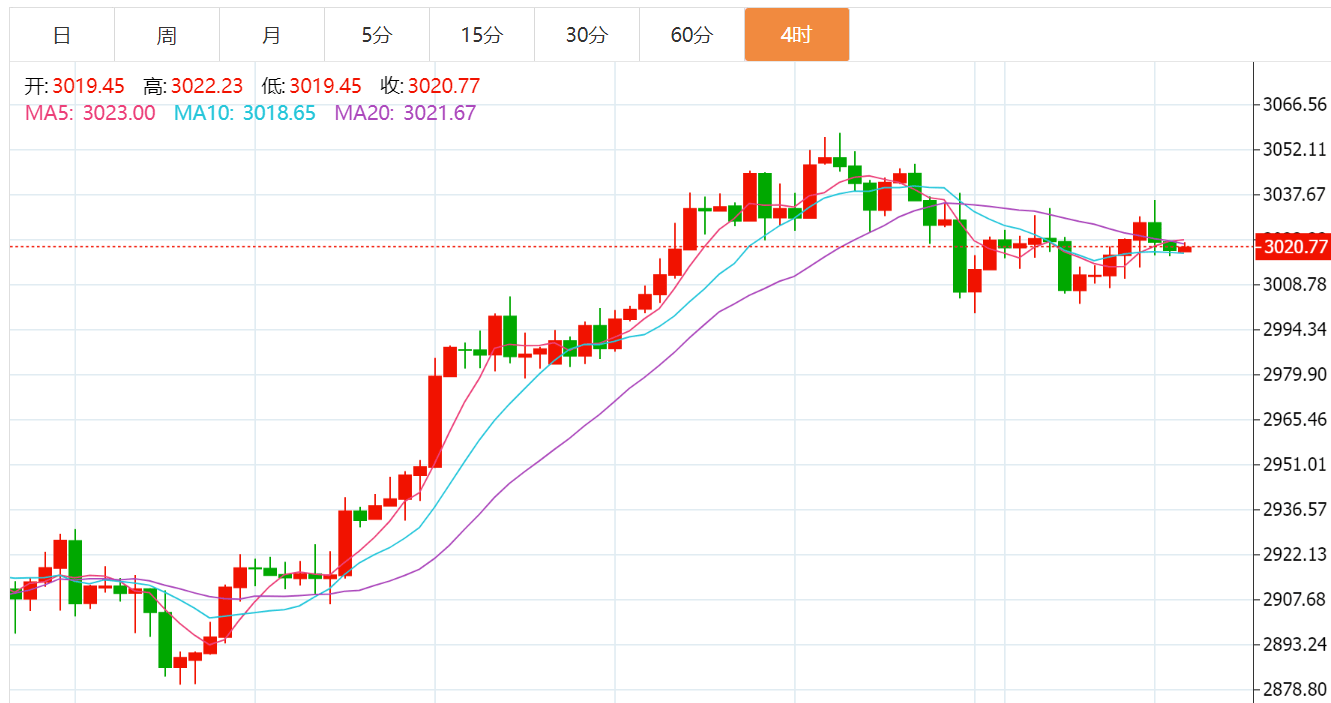The image size is (1331, 703).
Task: Select the MA10 indicator label 3018.65
Action: [x=278, y=113]
